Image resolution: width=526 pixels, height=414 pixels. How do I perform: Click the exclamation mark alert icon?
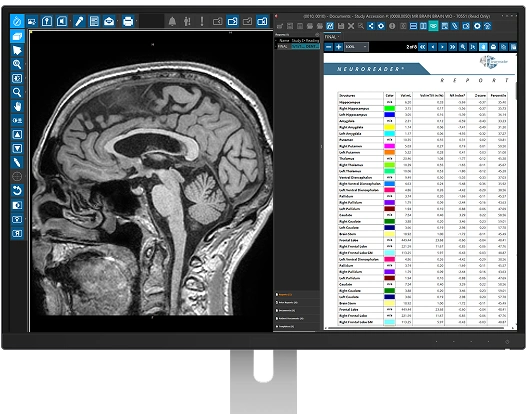tap(202, 22)
